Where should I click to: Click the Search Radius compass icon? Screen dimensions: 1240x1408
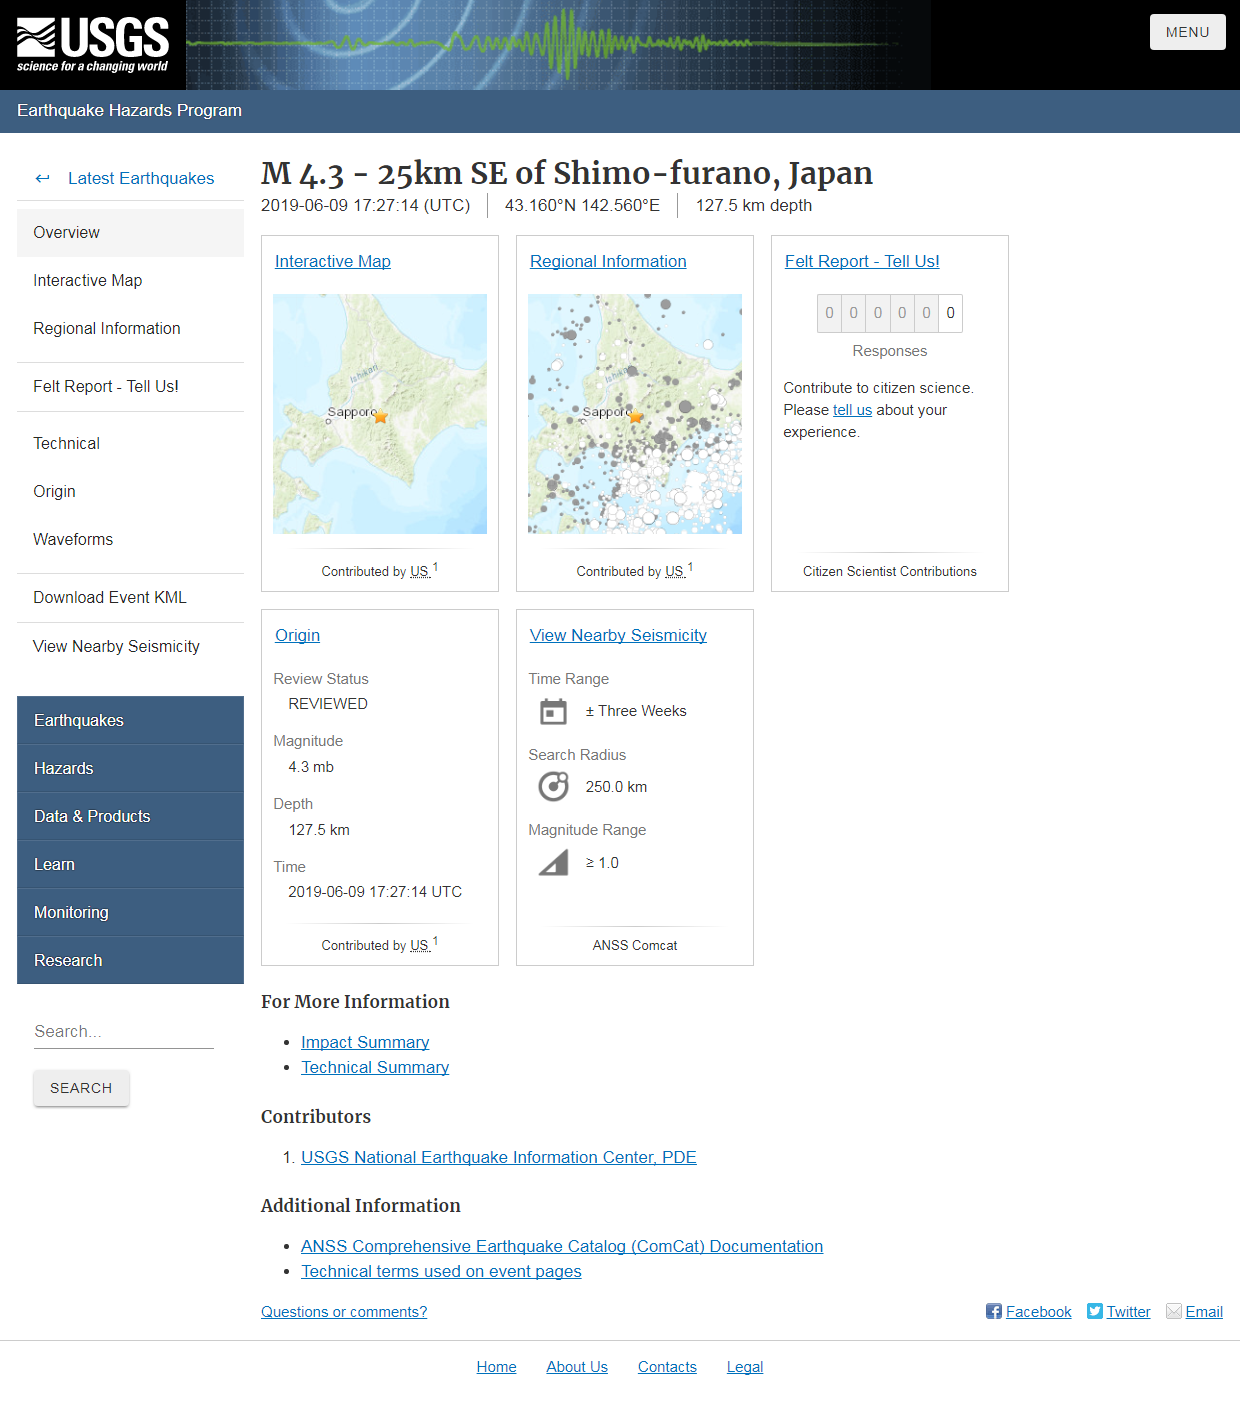click(x=553, y=786)
